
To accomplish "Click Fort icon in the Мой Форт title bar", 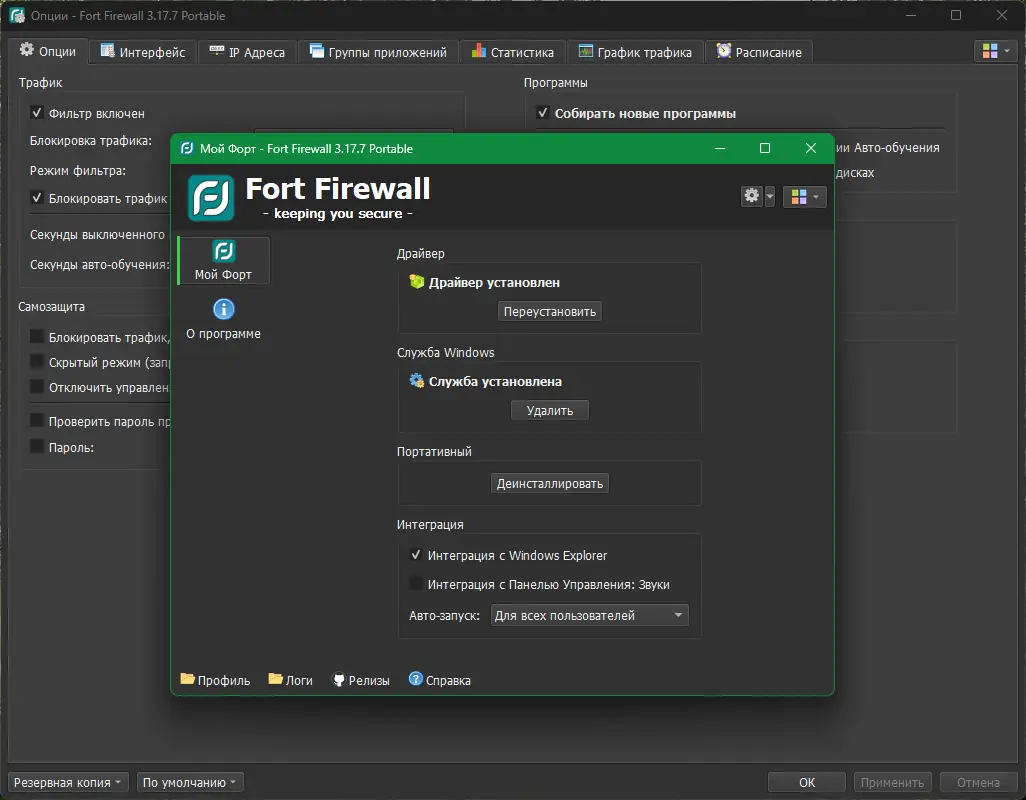I will (x=187, y=148).
